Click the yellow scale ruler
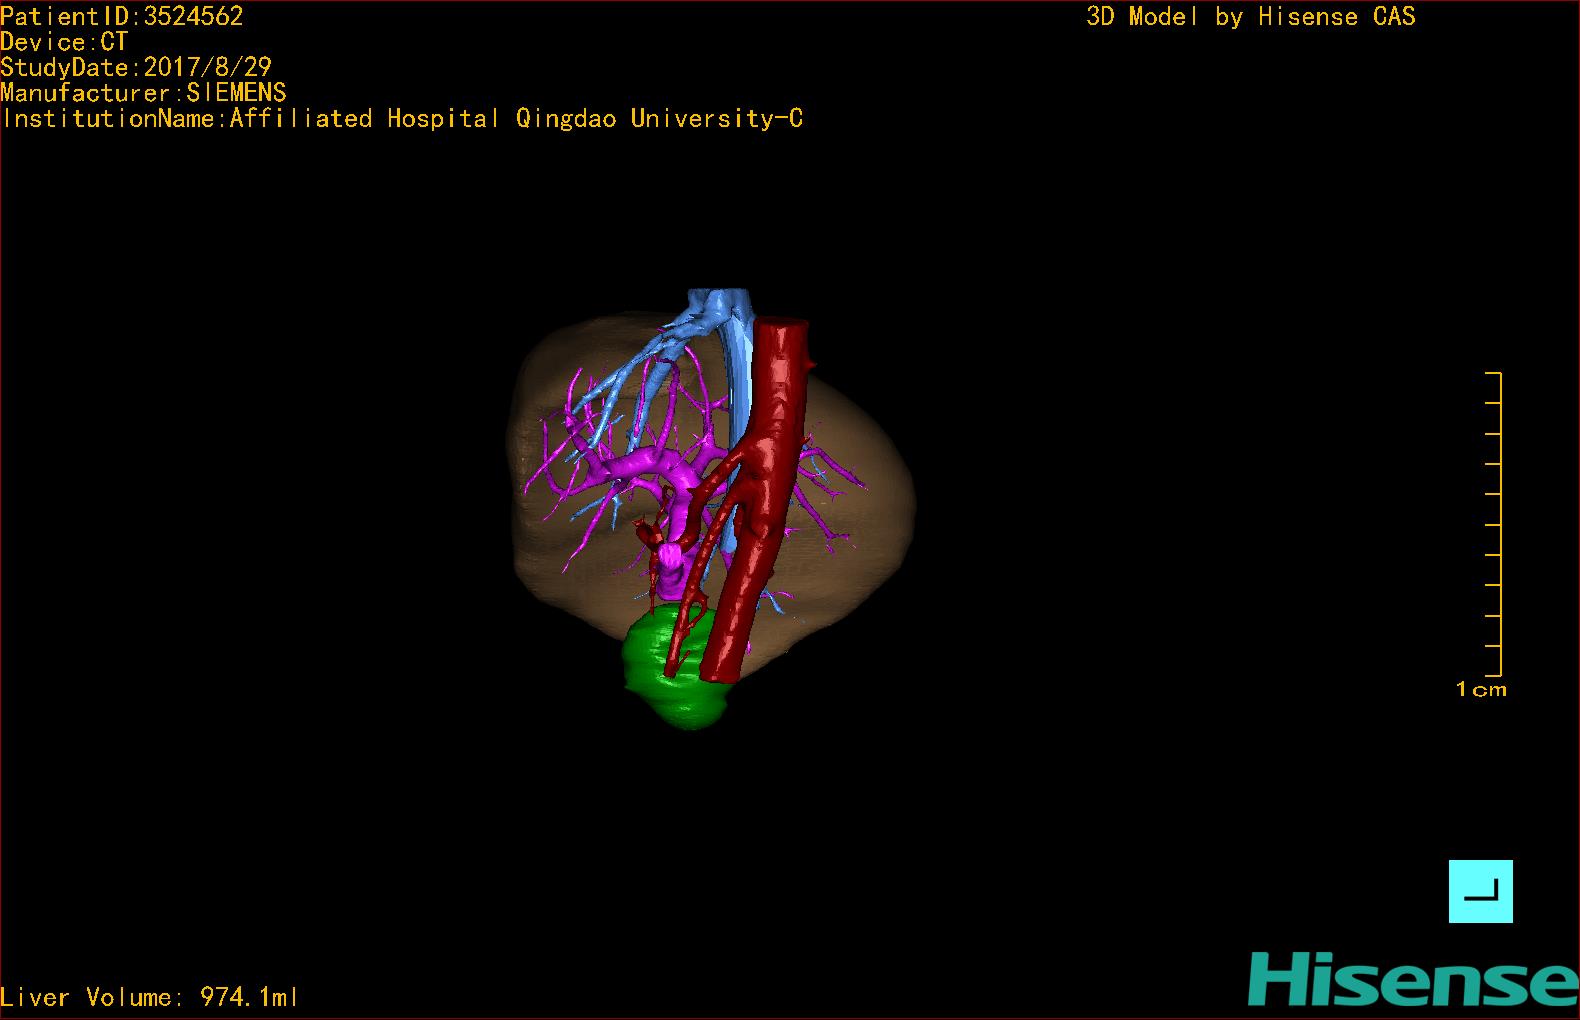Image resolution: width=1580 pixels, height=1020 pixels. tap(1494, 524)
